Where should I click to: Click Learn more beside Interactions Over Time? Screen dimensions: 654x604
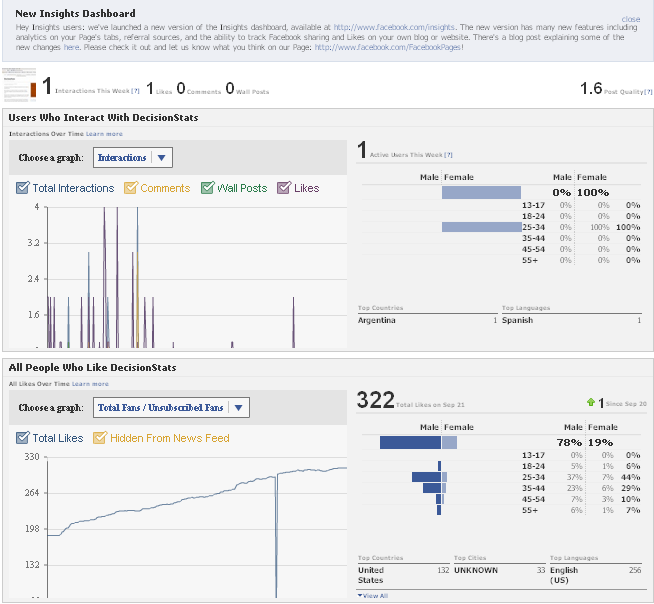(x=104, y=133)
